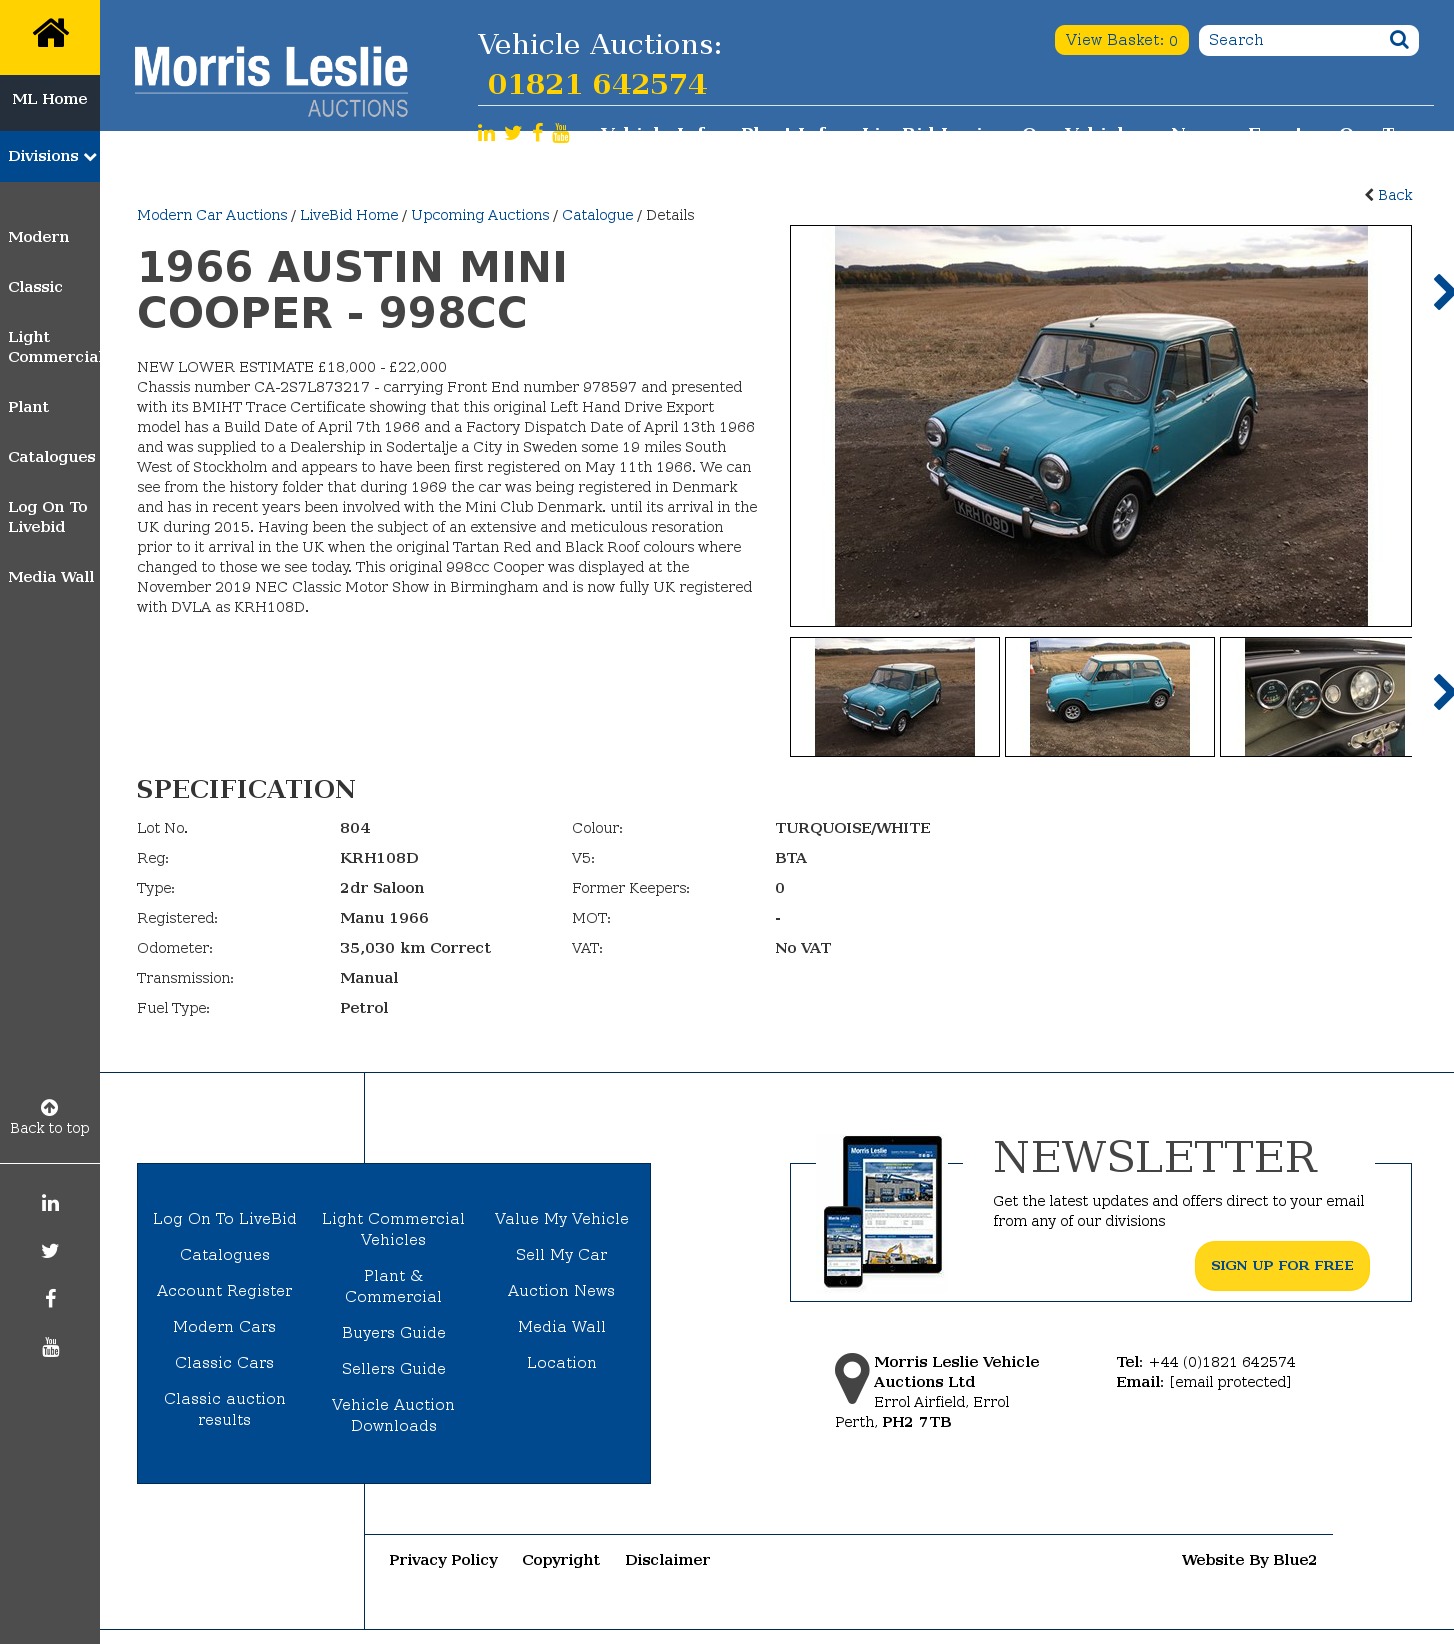This screenshot has width=1454, height=1644.
Task: Open Modern Cars footer link
Action: [x=225, y=1327]
